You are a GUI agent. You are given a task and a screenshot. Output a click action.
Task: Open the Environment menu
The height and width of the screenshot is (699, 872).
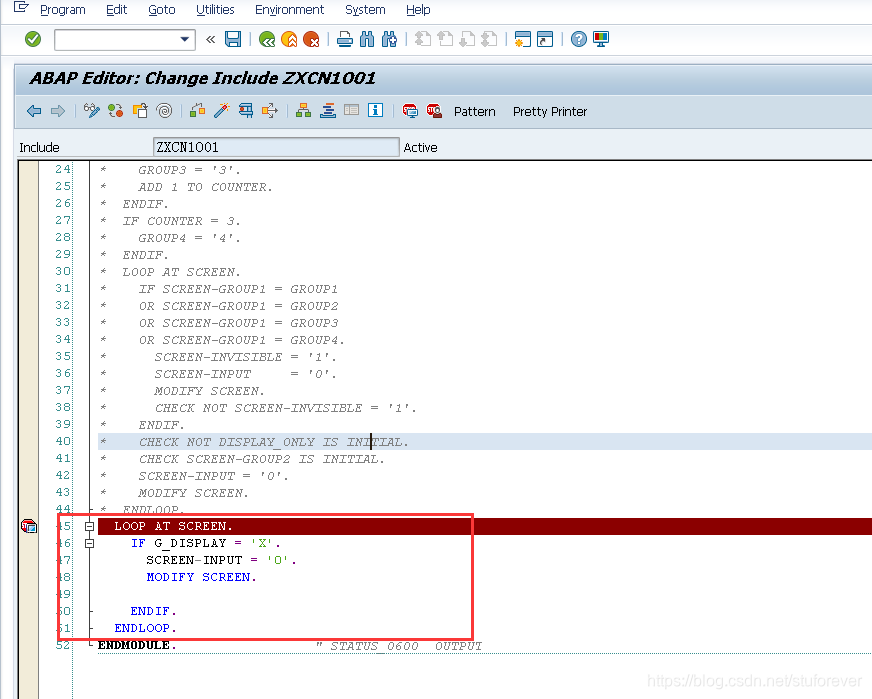click(x=290, y=9)
